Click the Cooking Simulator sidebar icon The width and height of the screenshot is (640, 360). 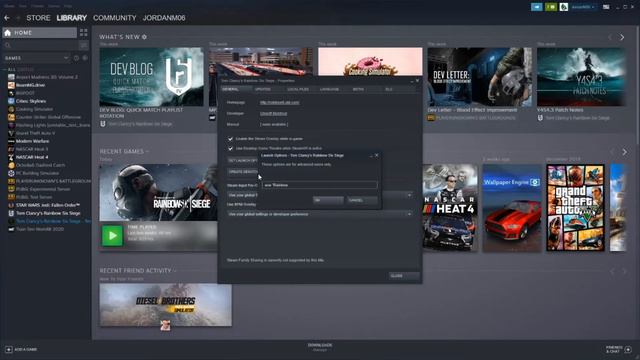[x=11, y=109]
